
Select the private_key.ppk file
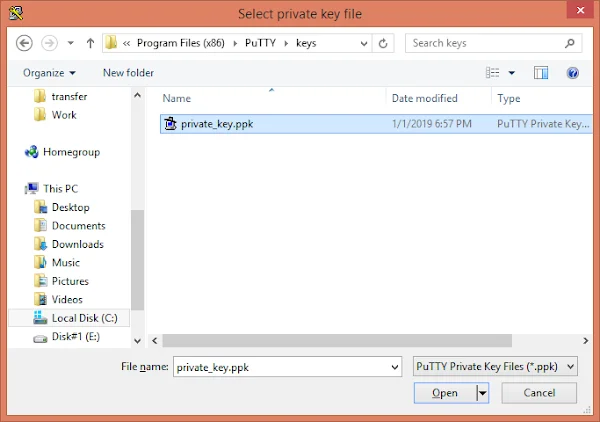pos(376,124)
